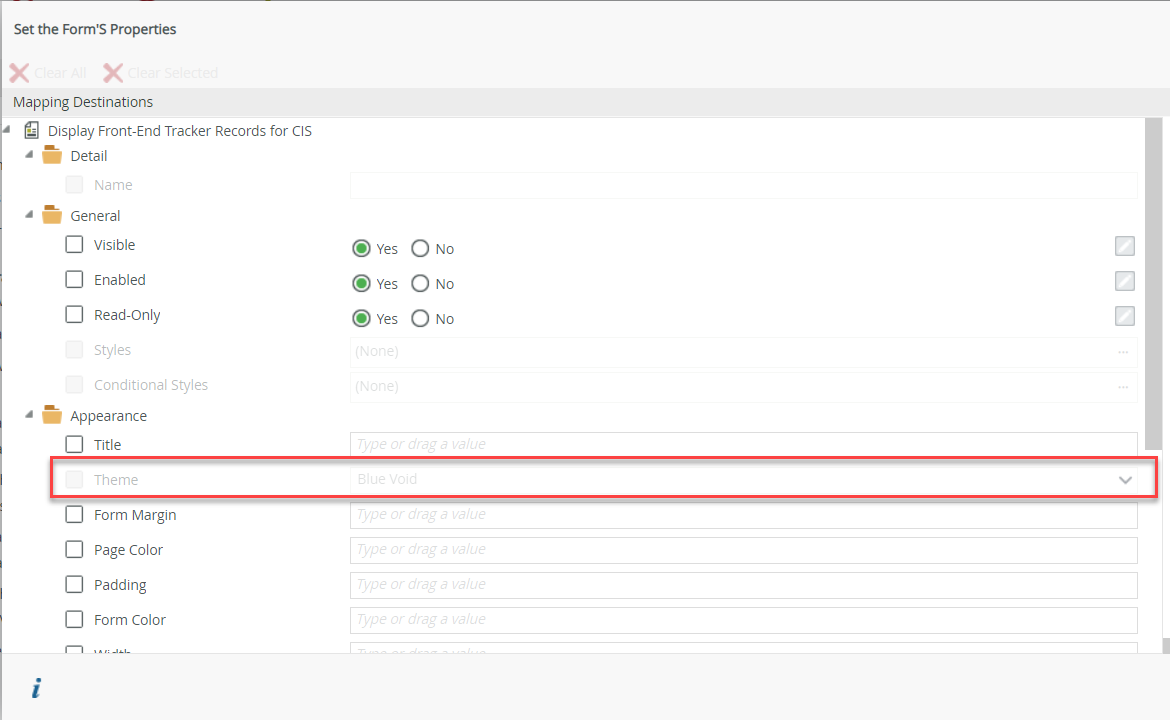
Task: Tick the Enabled checkbox
Action: coord(74,280)
